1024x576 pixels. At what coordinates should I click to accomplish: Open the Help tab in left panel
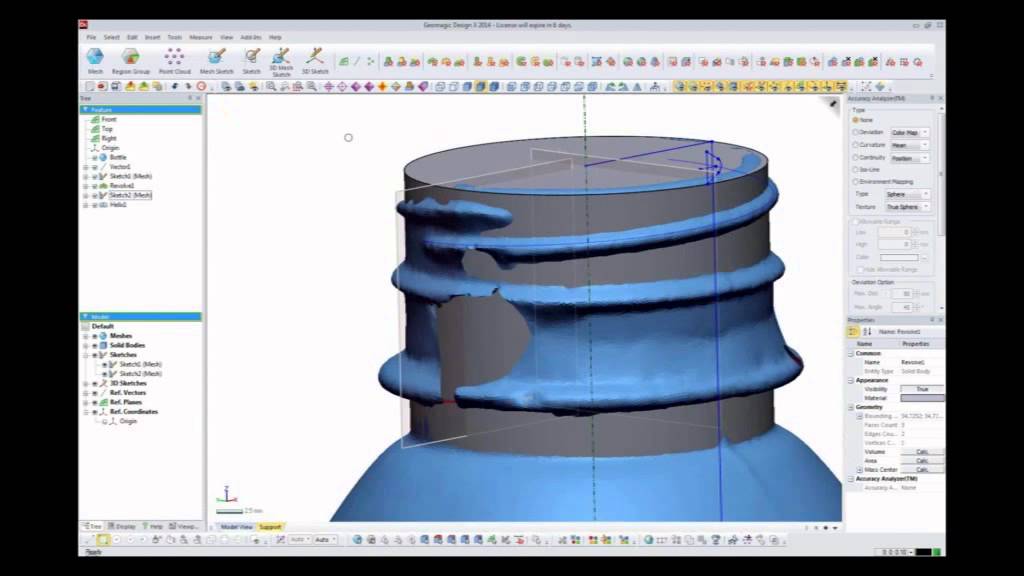152,526
